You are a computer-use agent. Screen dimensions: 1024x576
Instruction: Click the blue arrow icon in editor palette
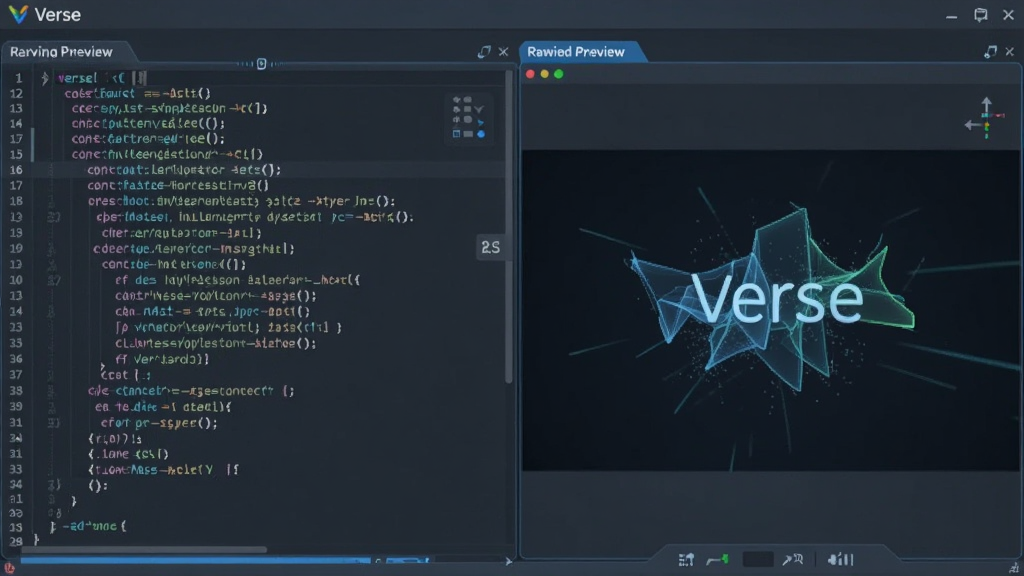point(481,122)
